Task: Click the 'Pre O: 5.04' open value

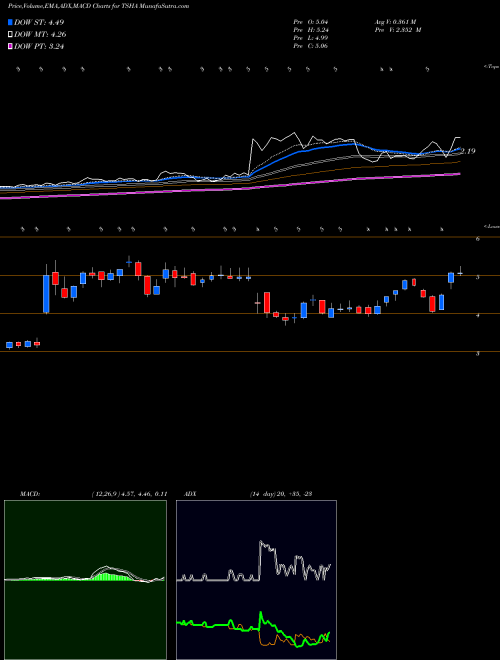Action: coord(311,21)
